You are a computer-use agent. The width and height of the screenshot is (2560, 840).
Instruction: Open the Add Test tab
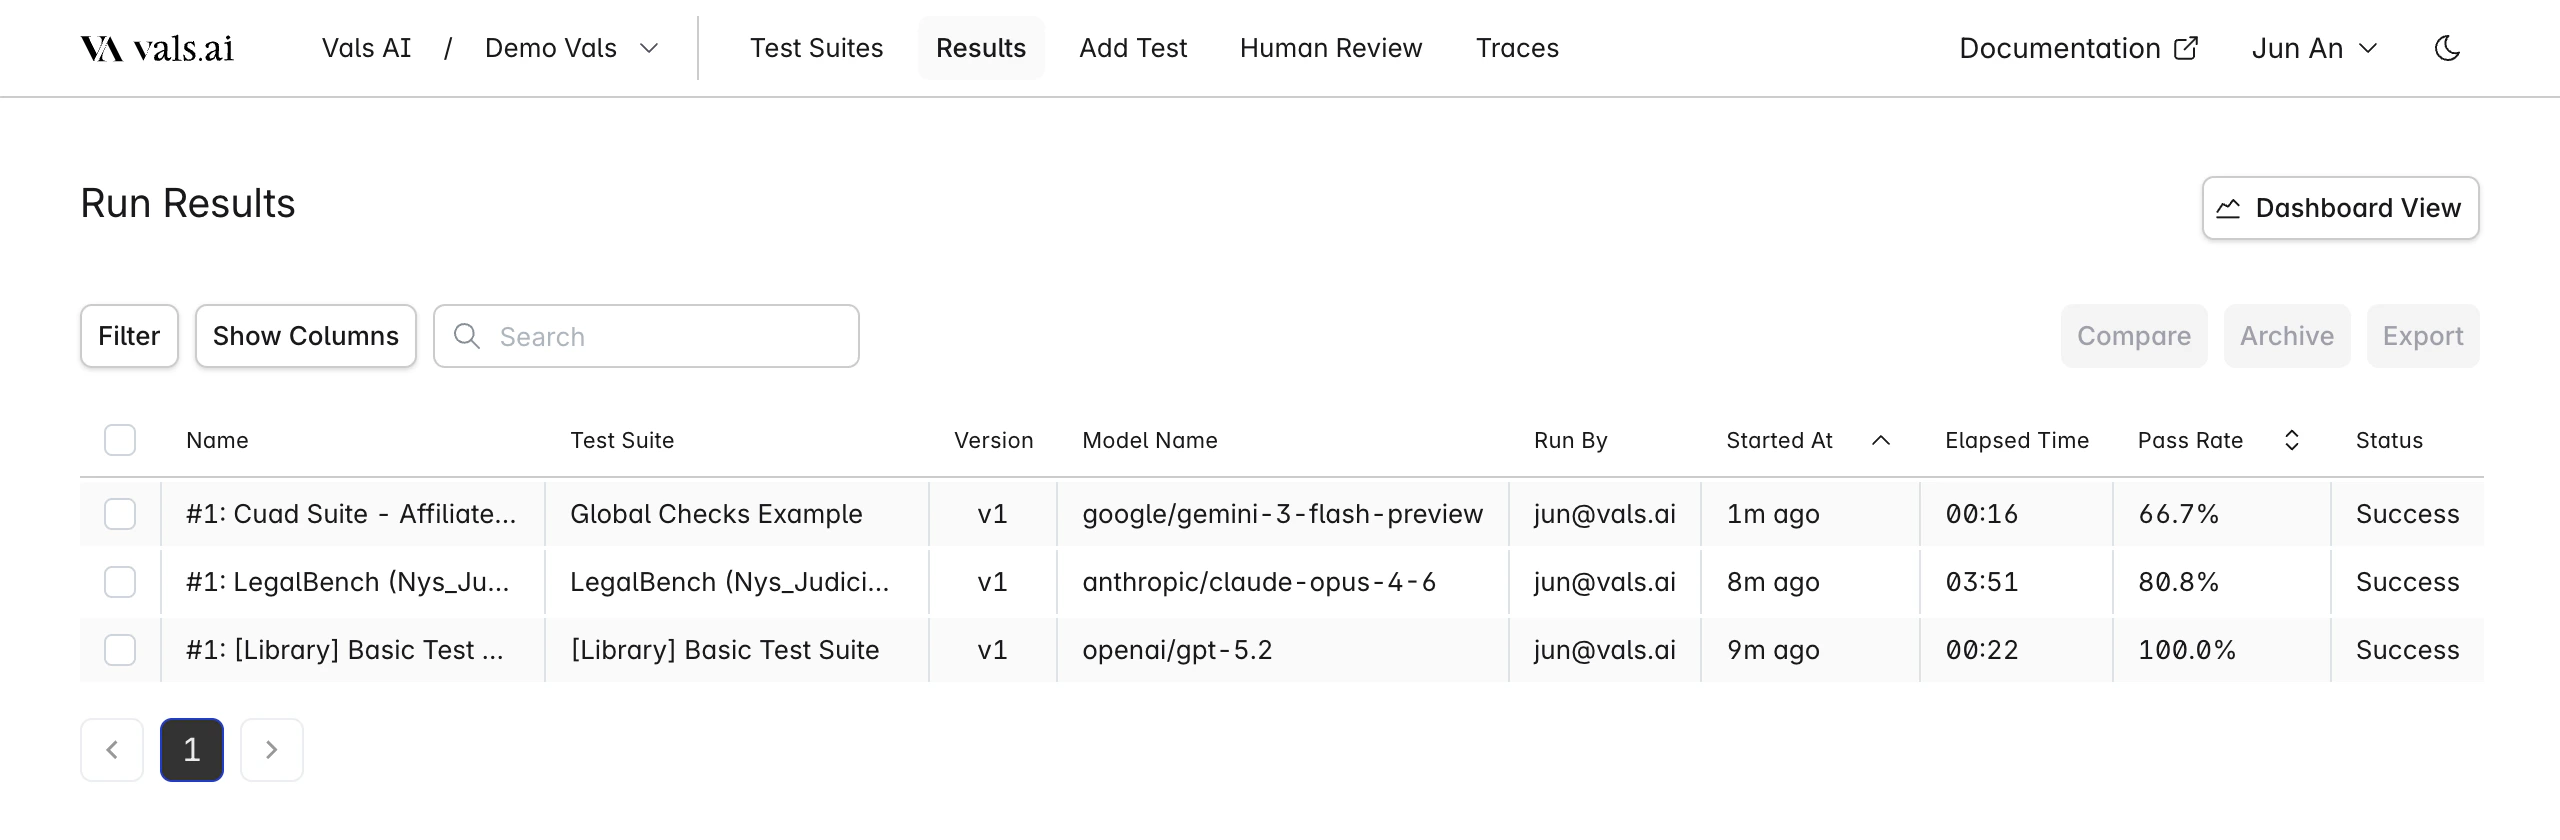(x=1133, y=48)
